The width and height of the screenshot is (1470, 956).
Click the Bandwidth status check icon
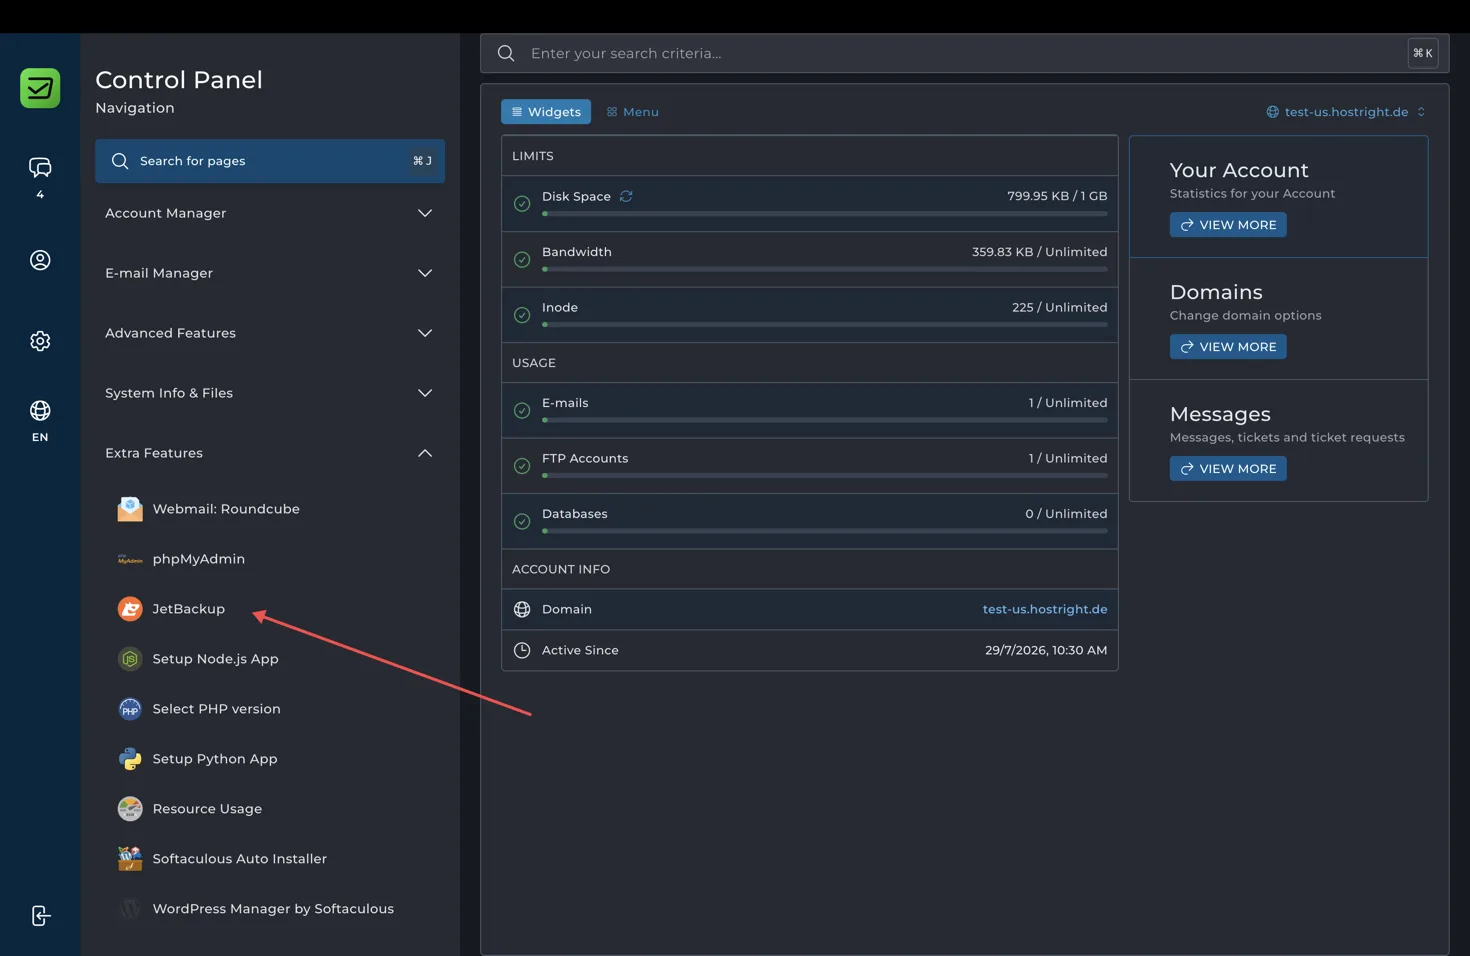click(522, 260)
